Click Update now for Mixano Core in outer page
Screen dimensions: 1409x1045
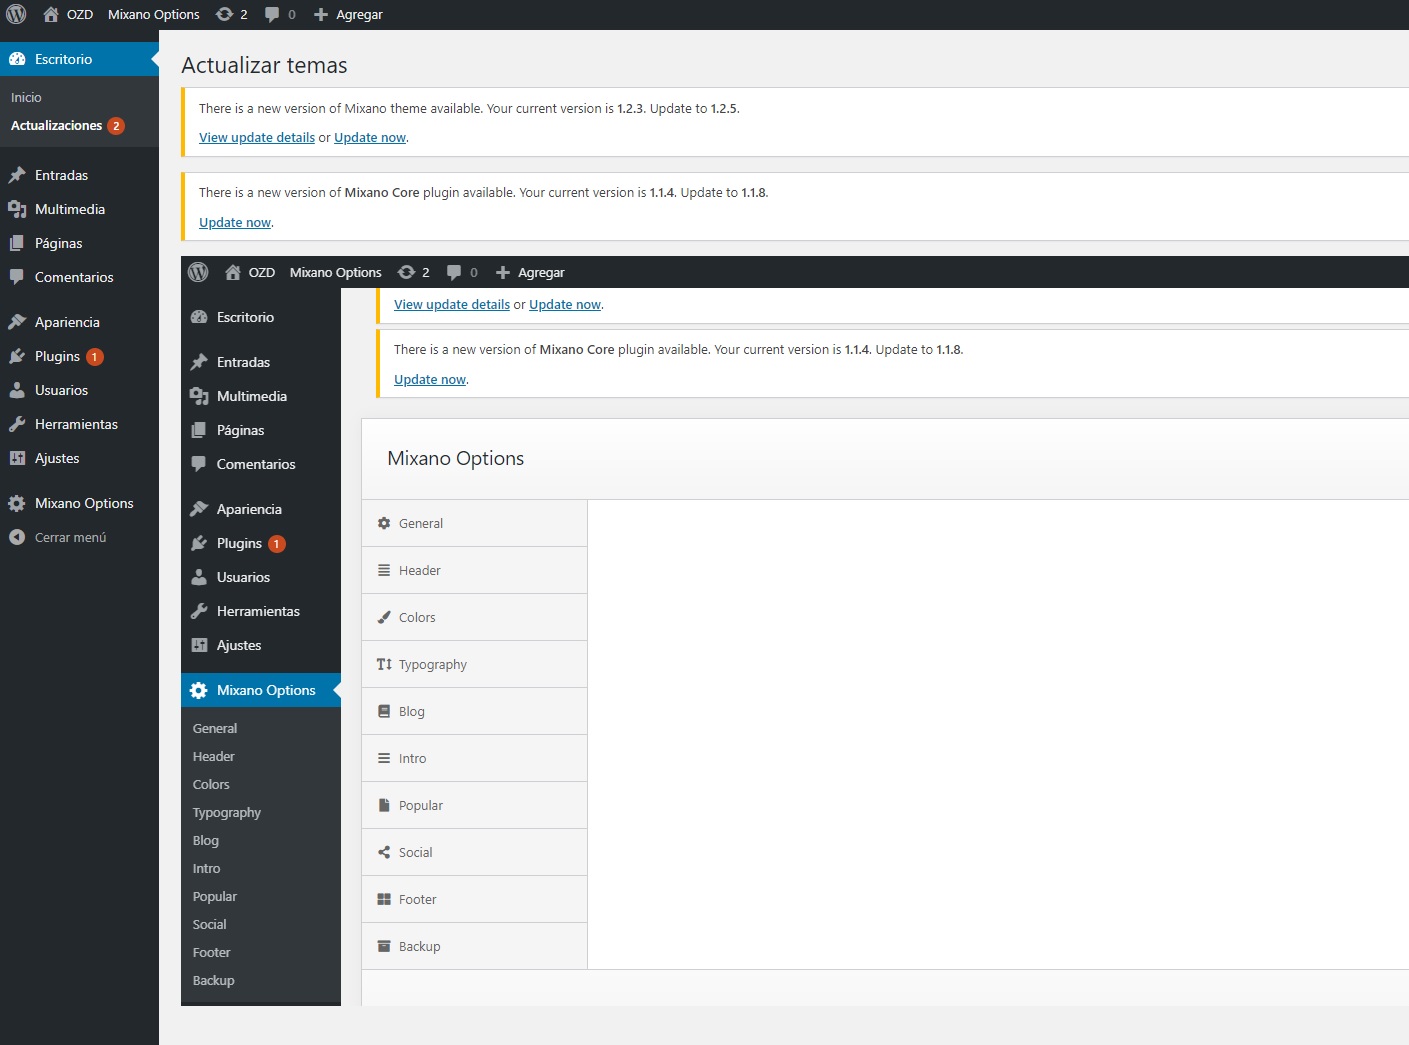click(235, 223)
